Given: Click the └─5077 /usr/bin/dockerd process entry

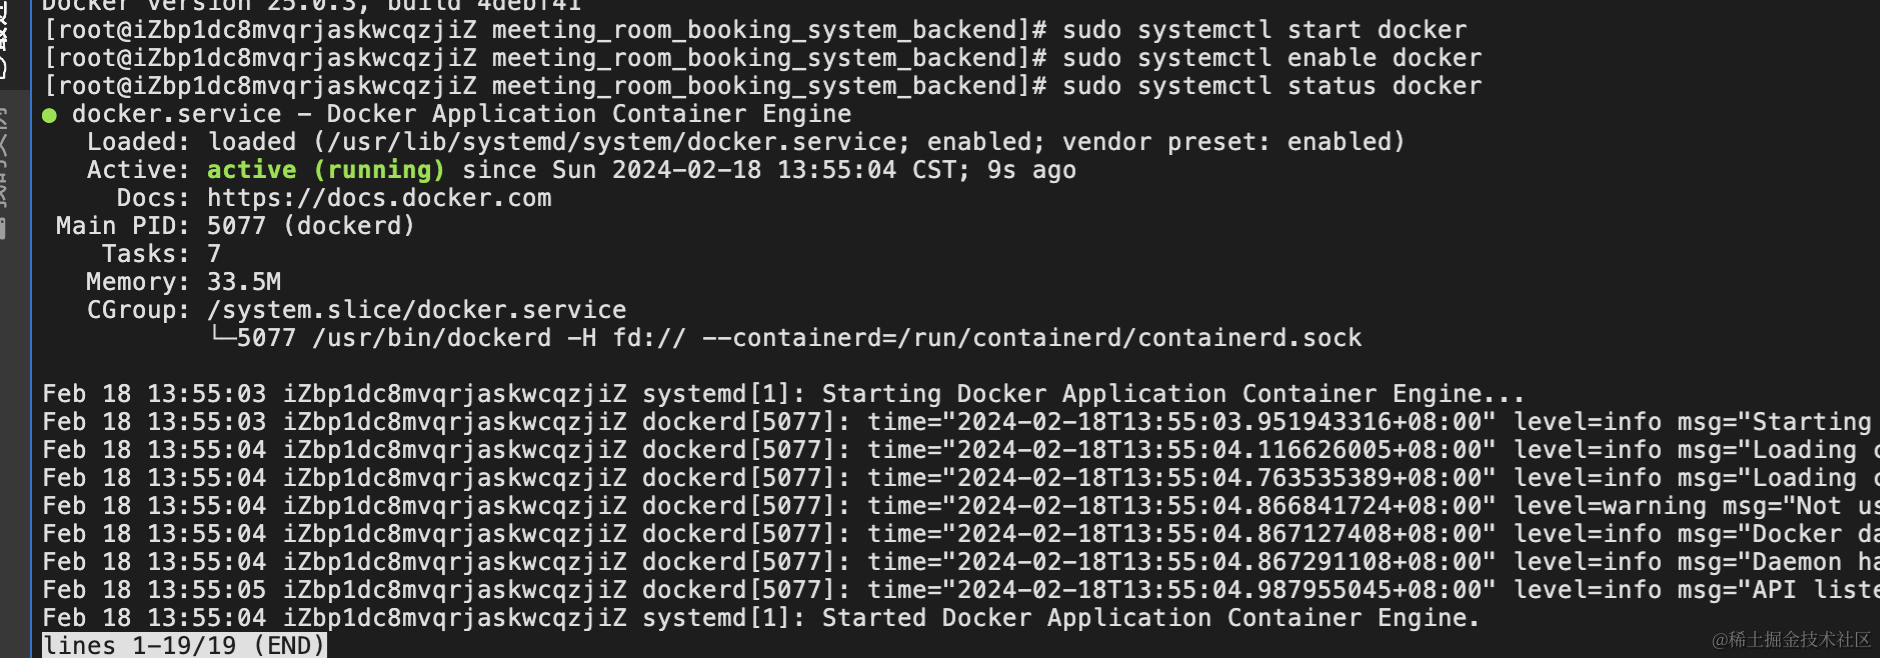Looking at the screenshot, I should (x=380, y=338).
